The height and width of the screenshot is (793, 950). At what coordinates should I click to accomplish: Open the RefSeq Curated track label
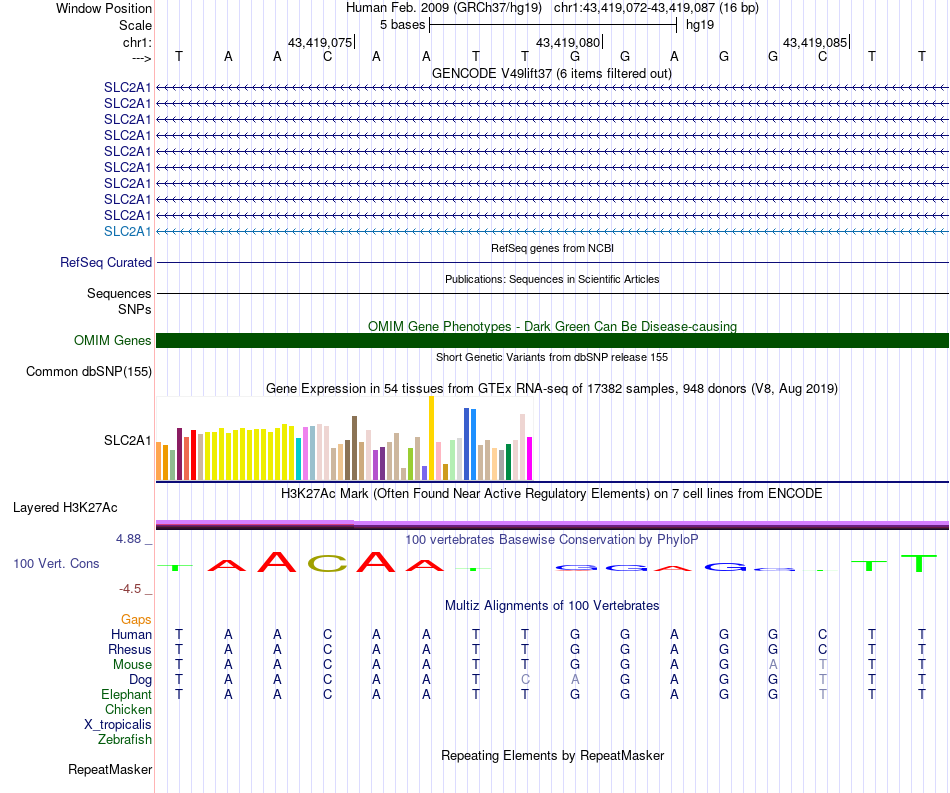tap(106, 262)
